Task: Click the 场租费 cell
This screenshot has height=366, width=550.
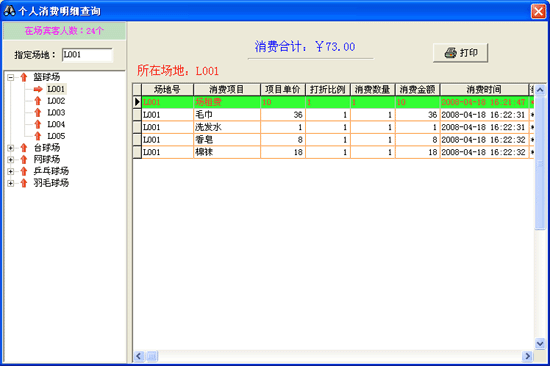Action: click(227, 102)
